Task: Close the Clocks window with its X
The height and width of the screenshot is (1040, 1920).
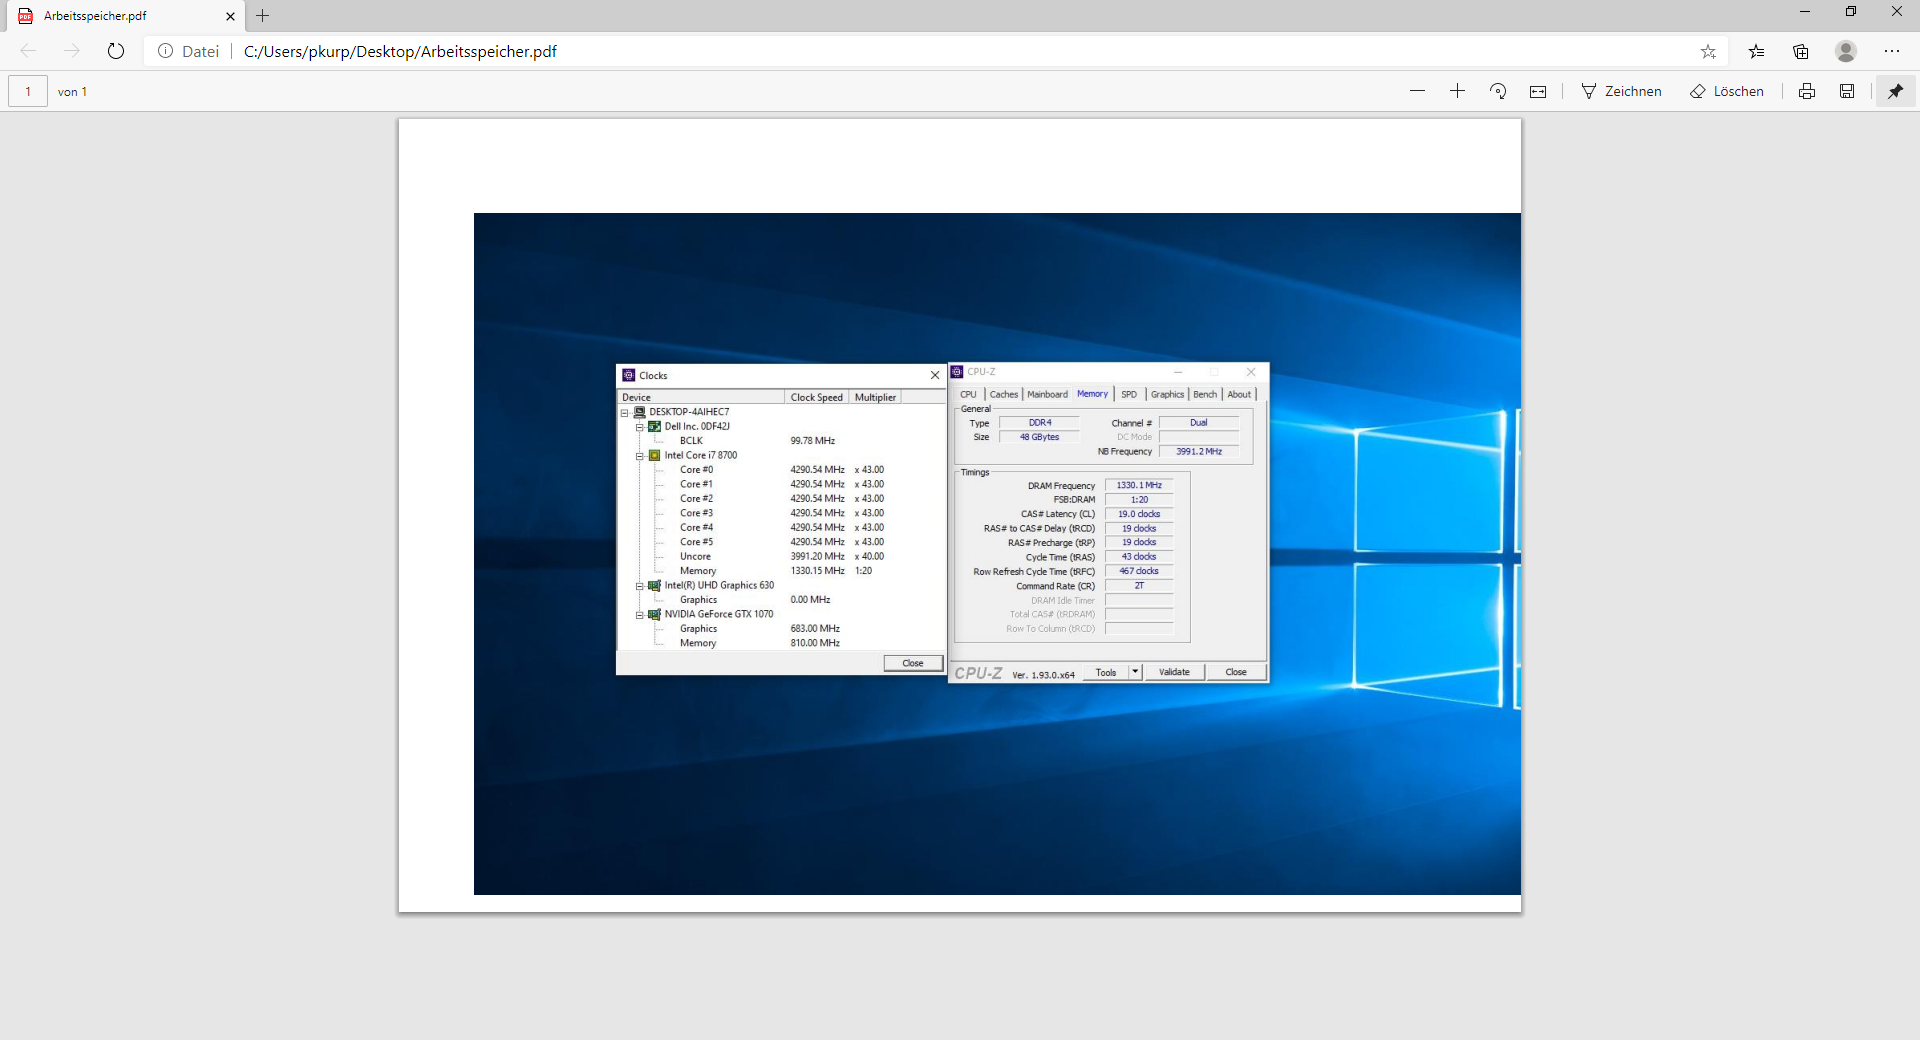Action: 935,376
